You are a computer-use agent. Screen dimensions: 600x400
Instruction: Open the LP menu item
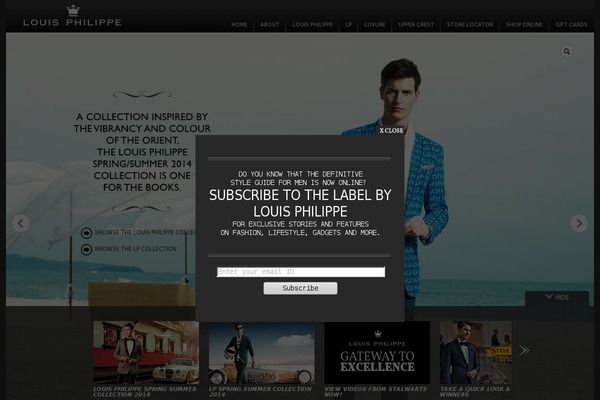[x=349, y=24]
